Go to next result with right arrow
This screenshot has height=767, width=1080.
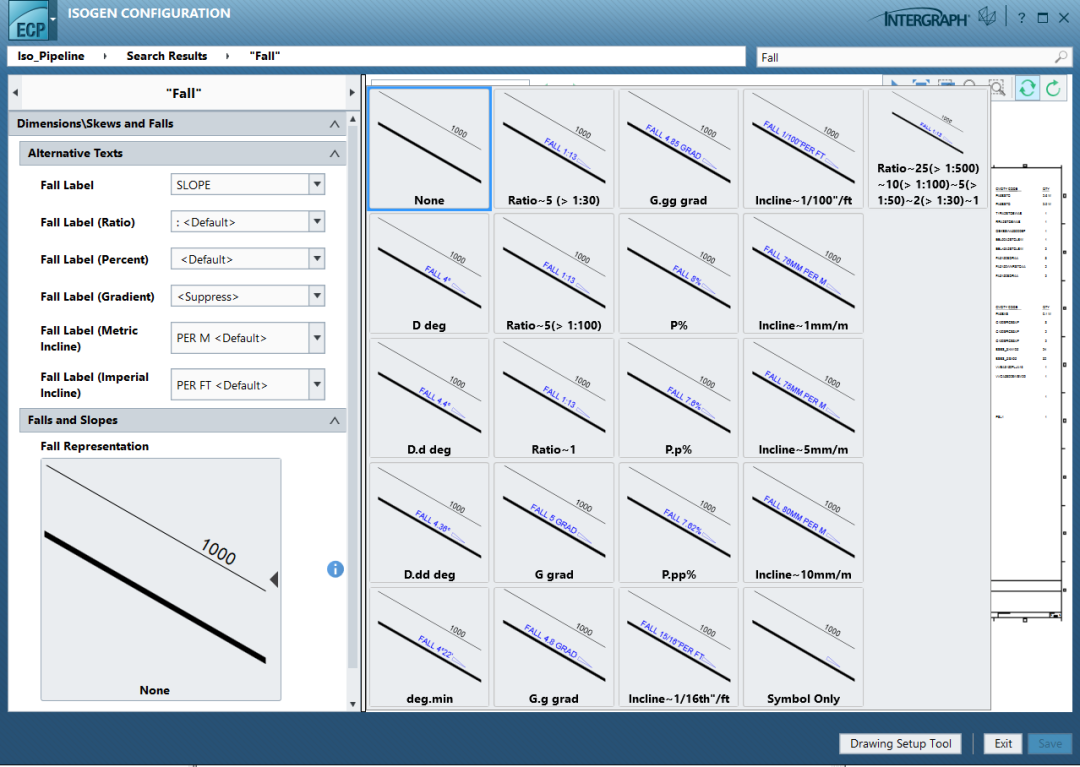pyautogui.click(x=352, y=92)
